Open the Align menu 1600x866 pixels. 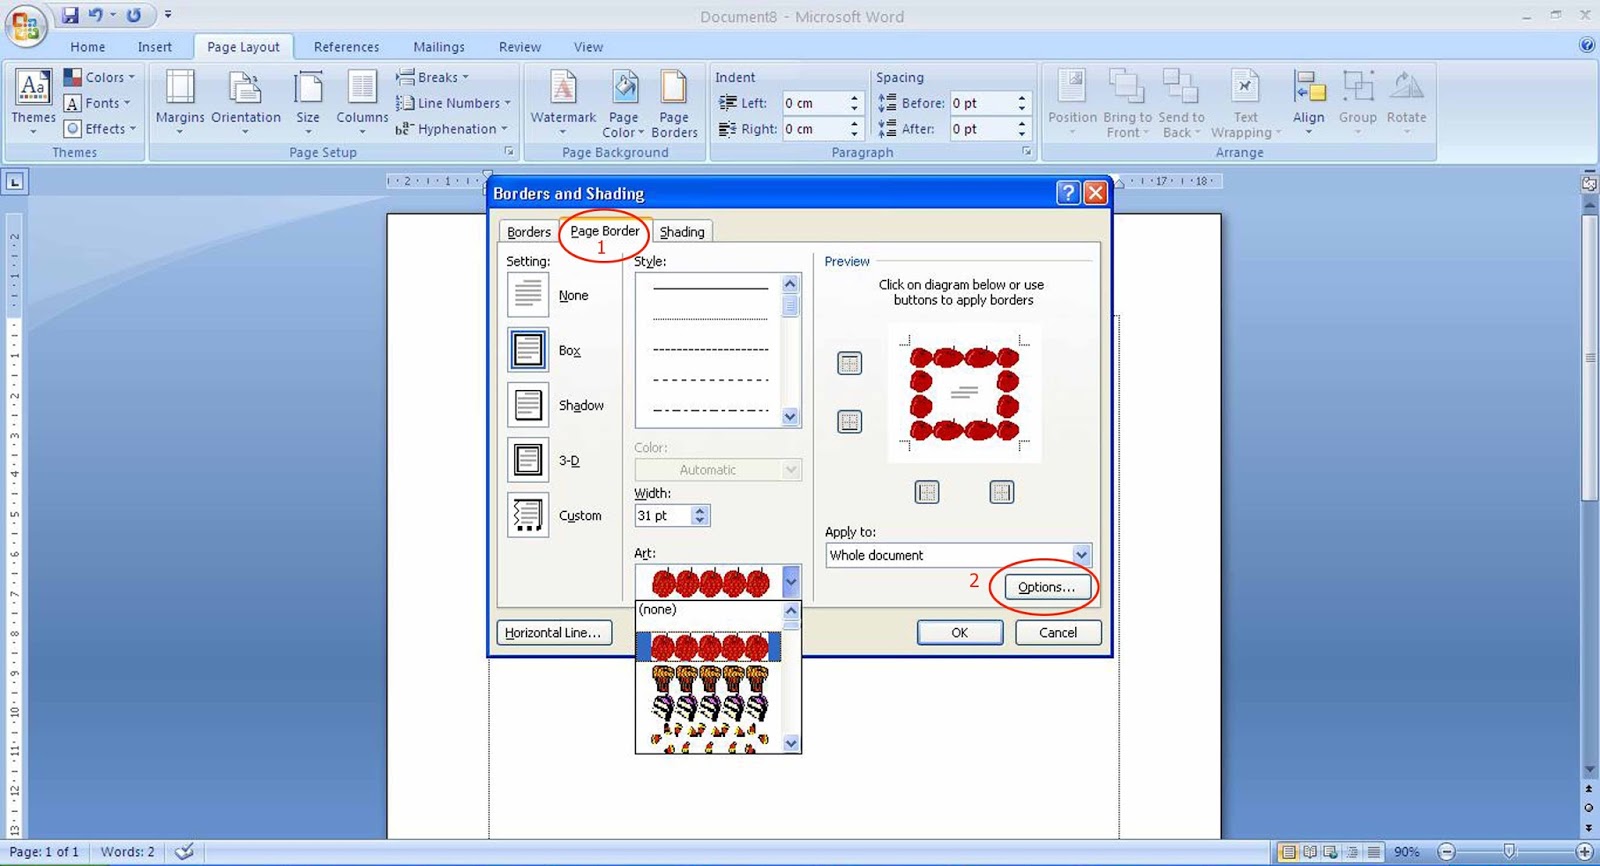point(1308,102)
